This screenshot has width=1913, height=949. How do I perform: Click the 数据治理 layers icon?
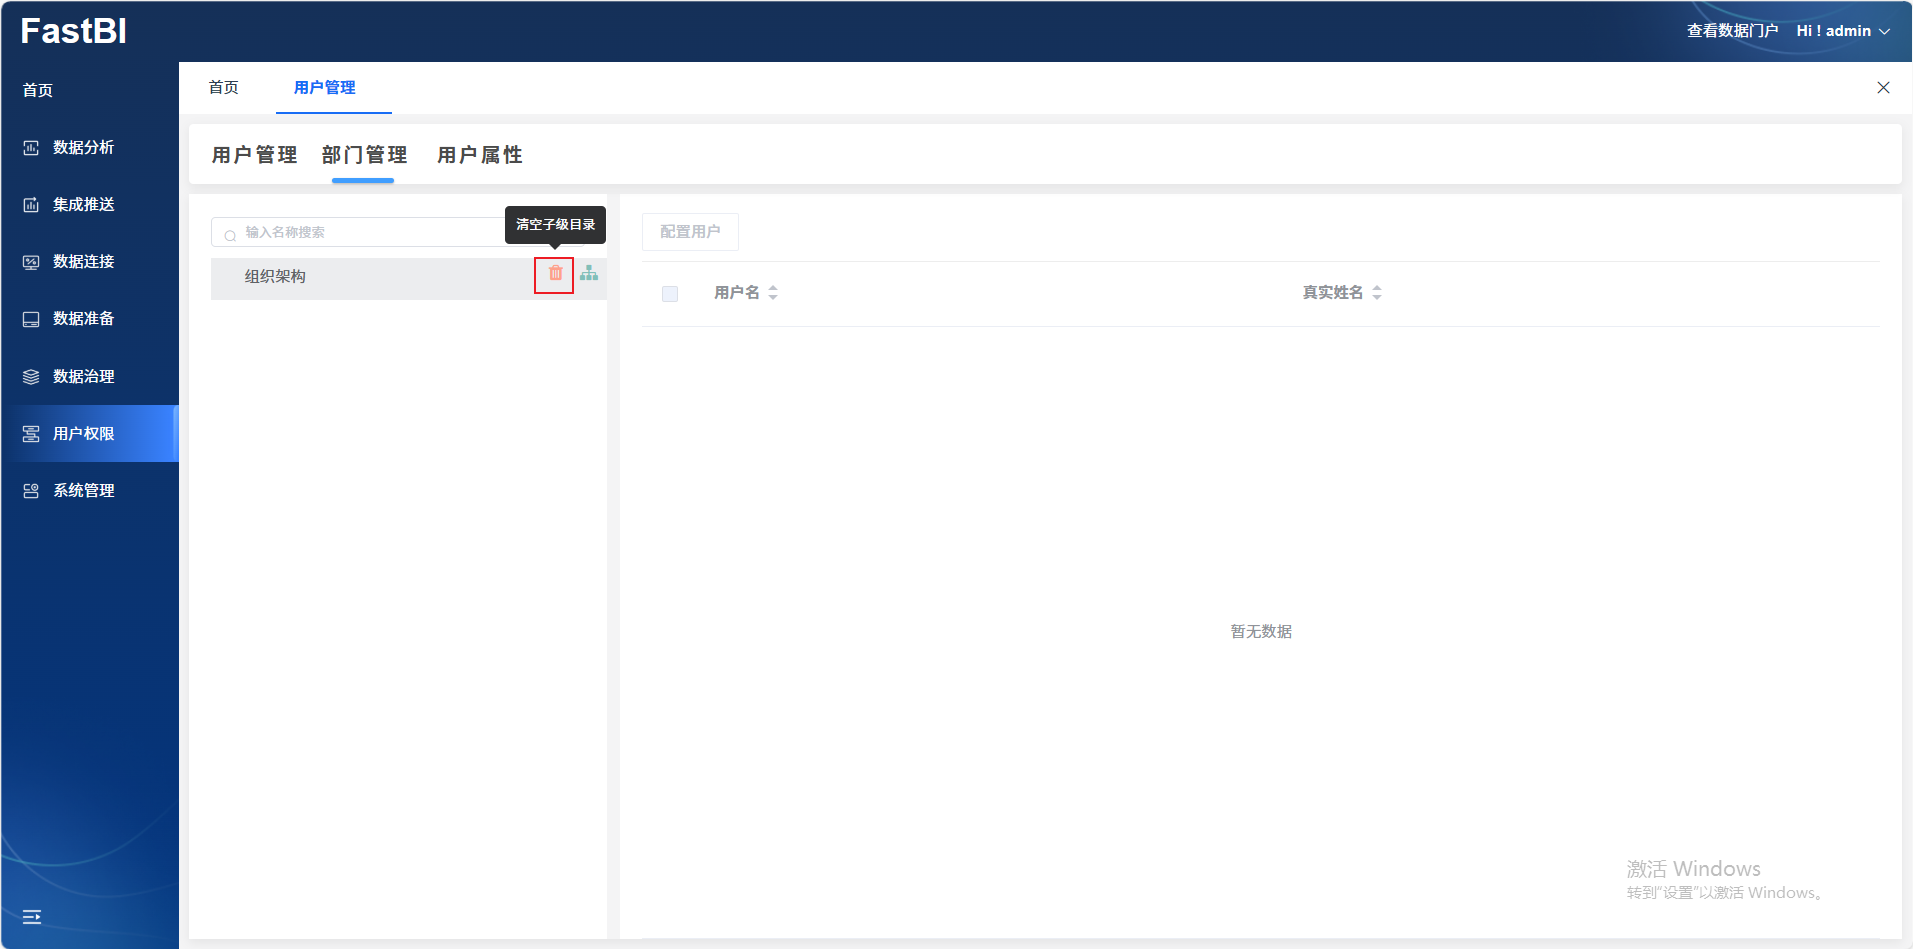tap(31, 377)
